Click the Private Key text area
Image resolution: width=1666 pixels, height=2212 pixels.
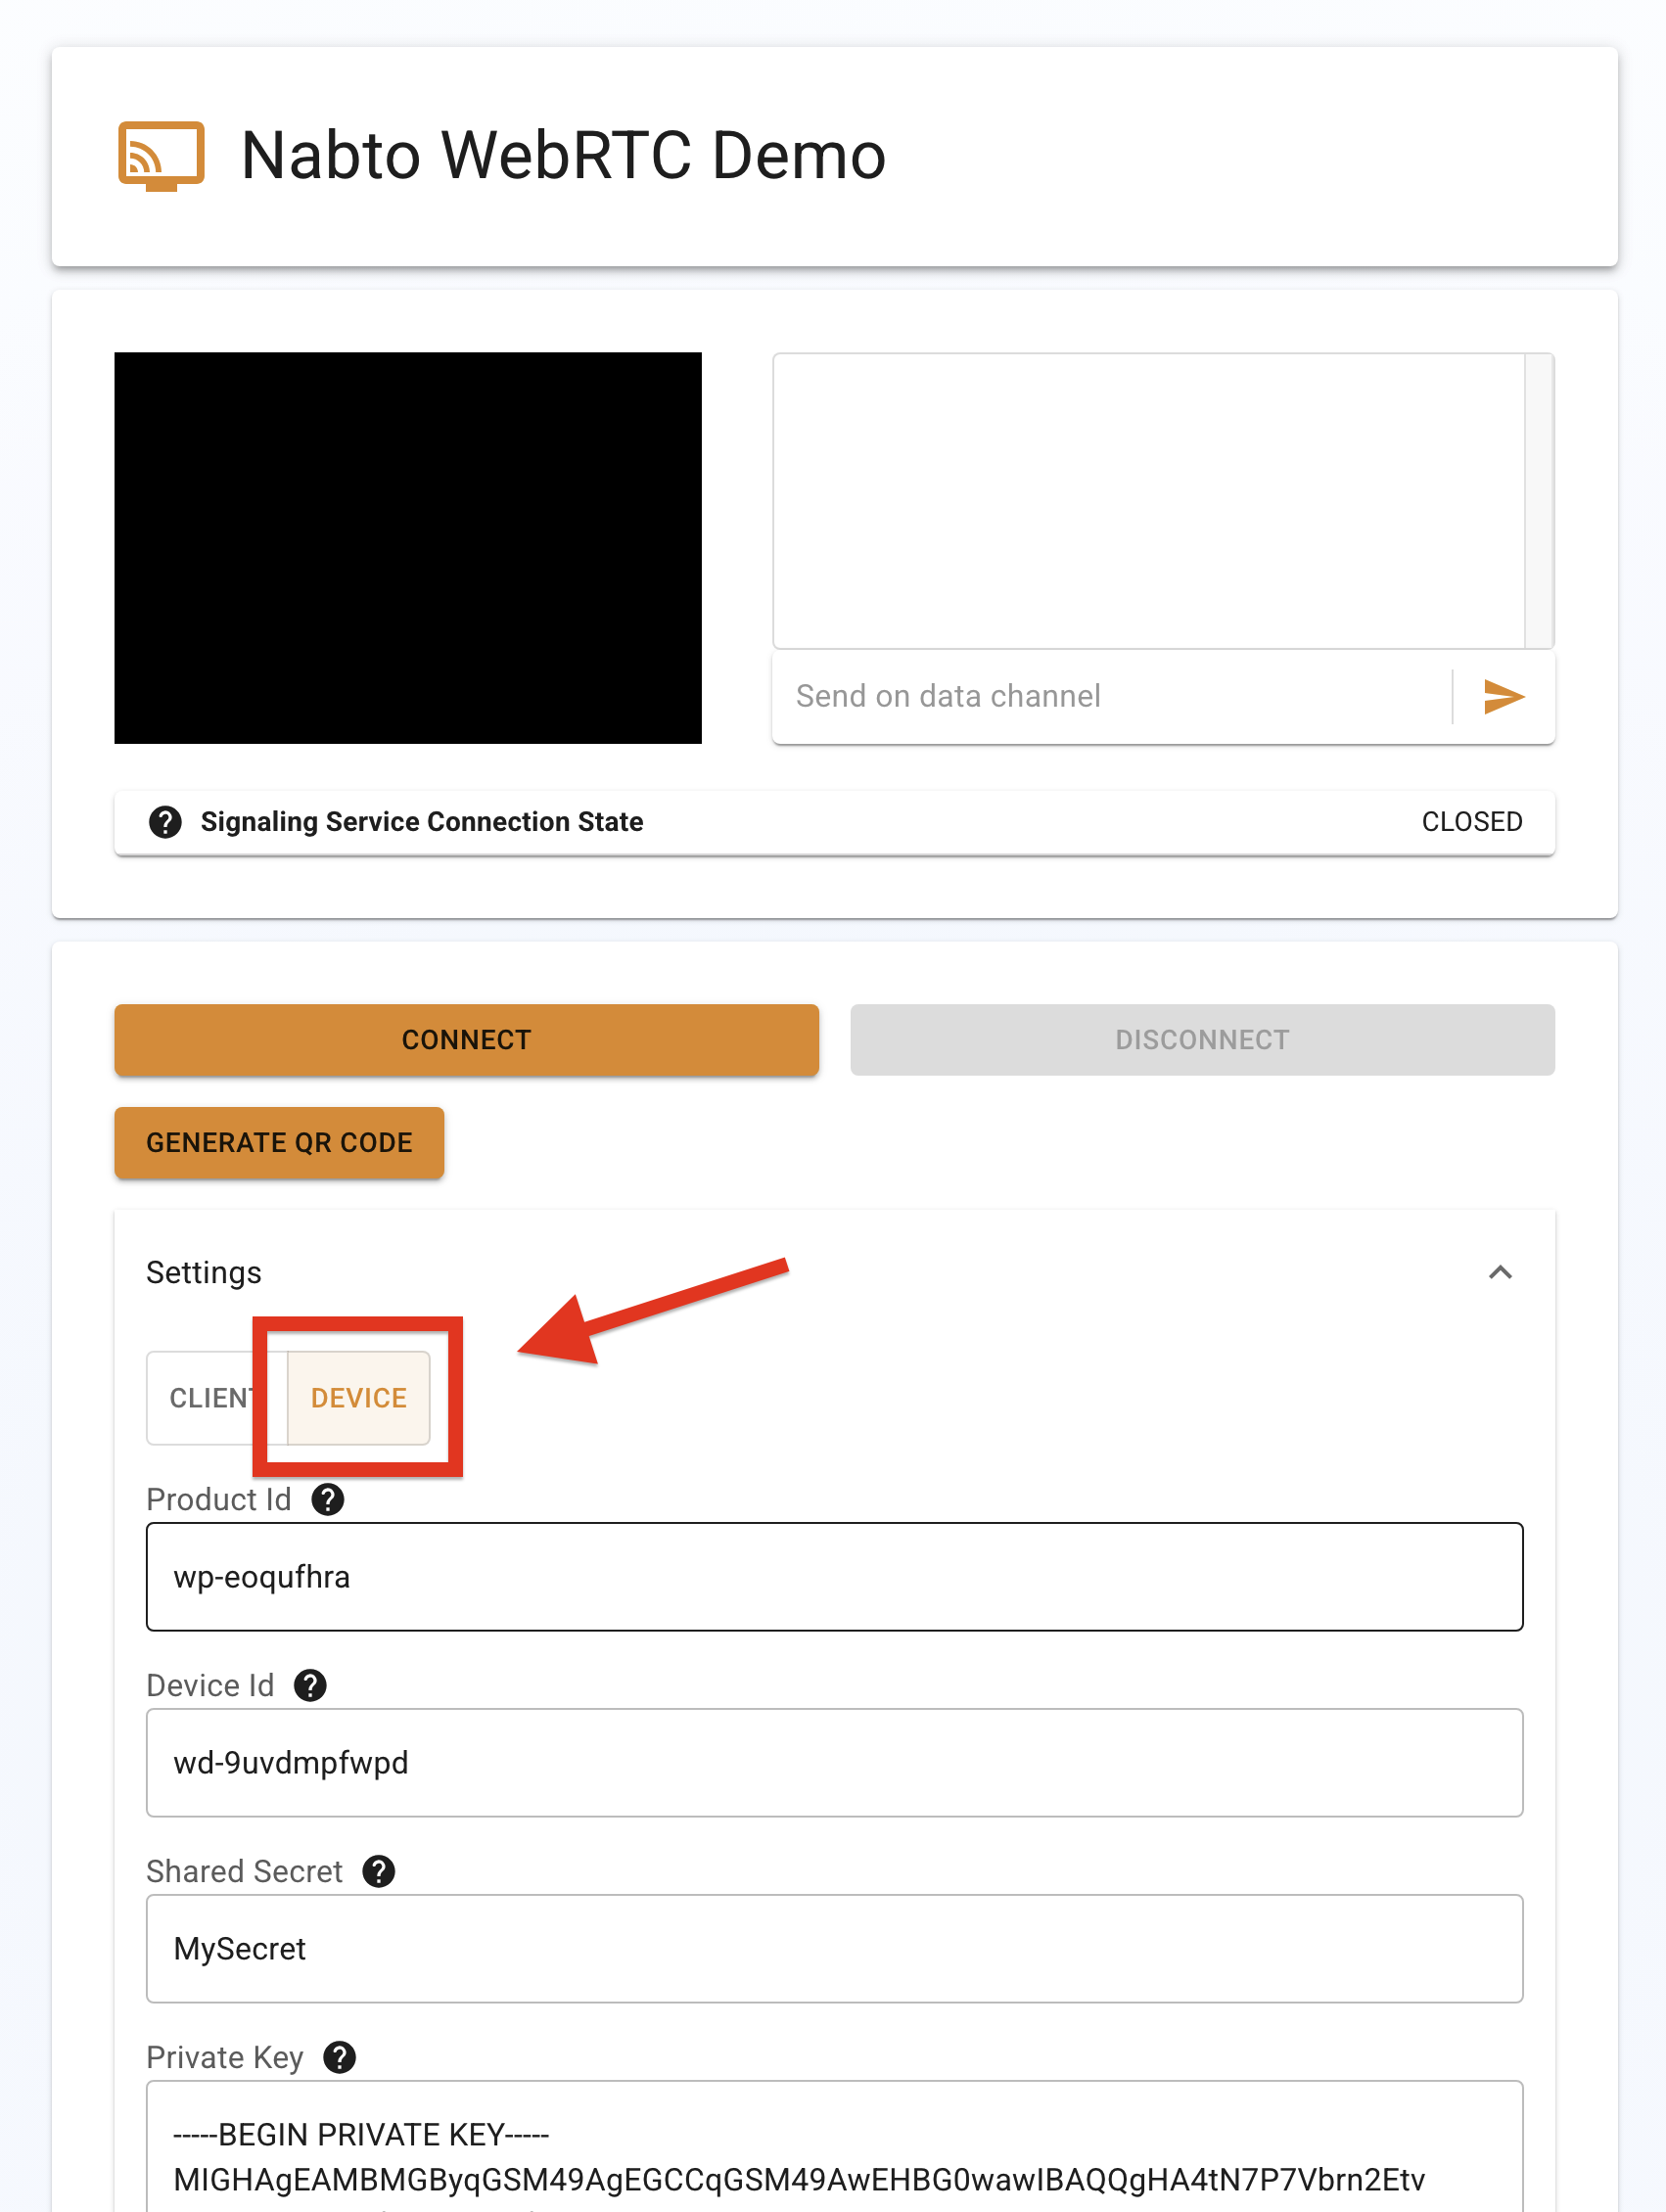click(834, 2147)
